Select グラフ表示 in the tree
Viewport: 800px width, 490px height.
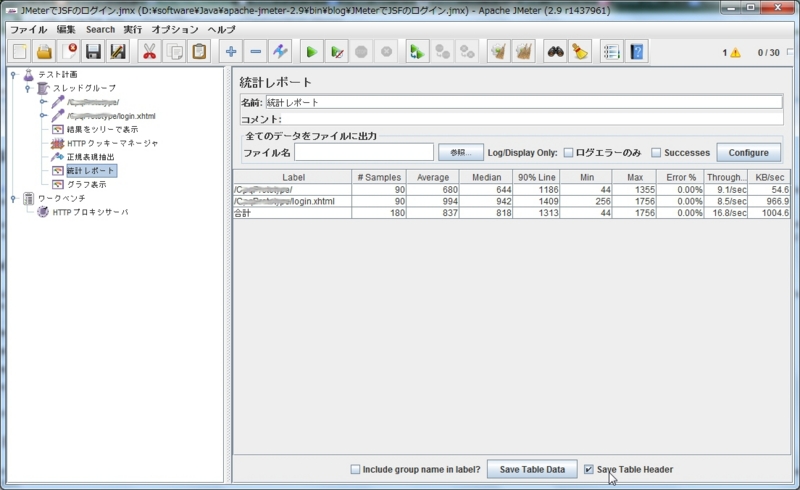(x=87, y=184)
